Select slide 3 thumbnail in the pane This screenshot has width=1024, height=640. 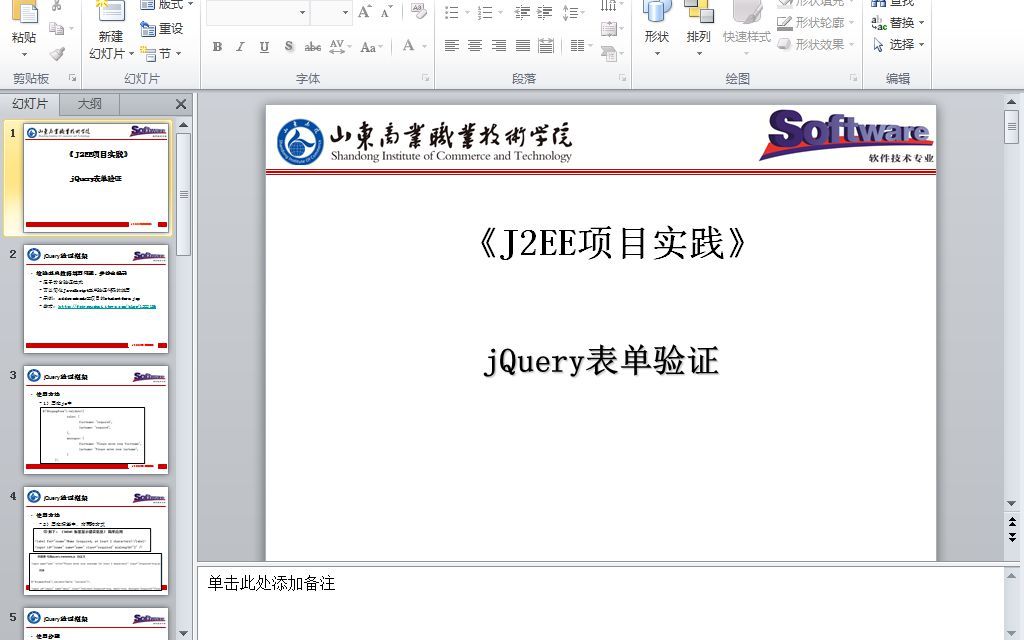96,420
